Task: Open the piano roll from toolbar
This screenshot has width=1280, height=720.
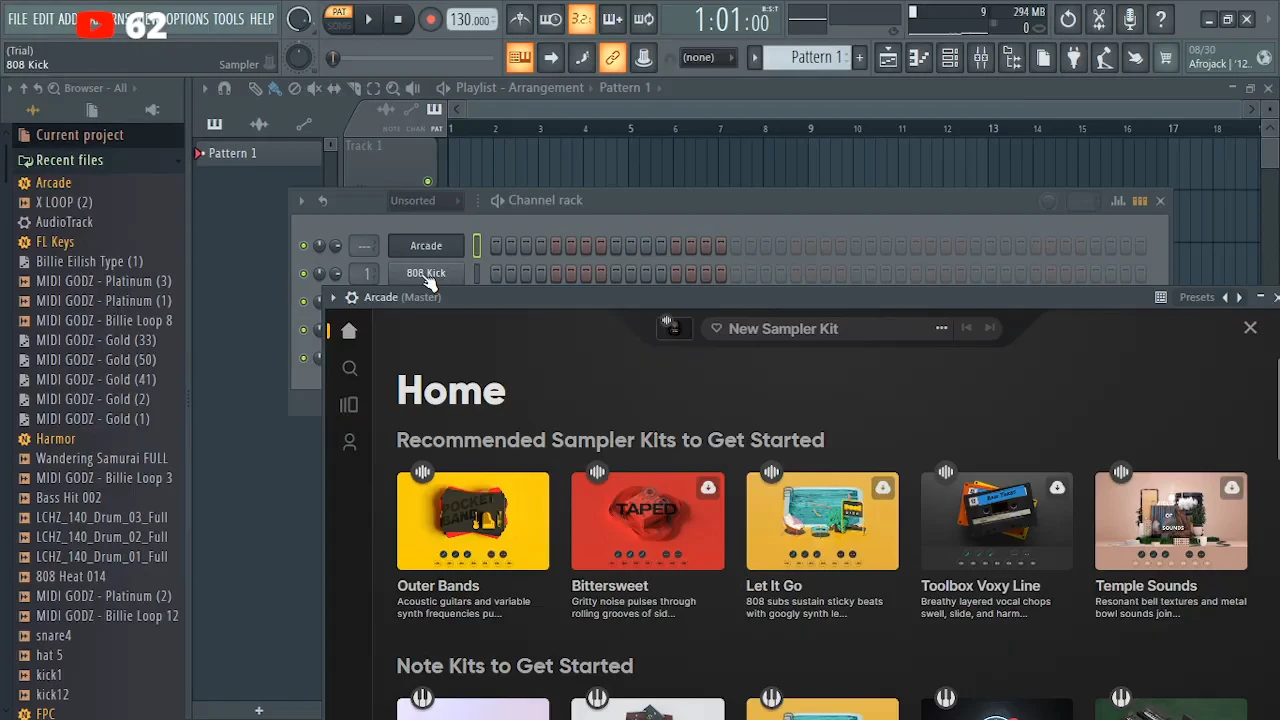Action: pos(919,58)
